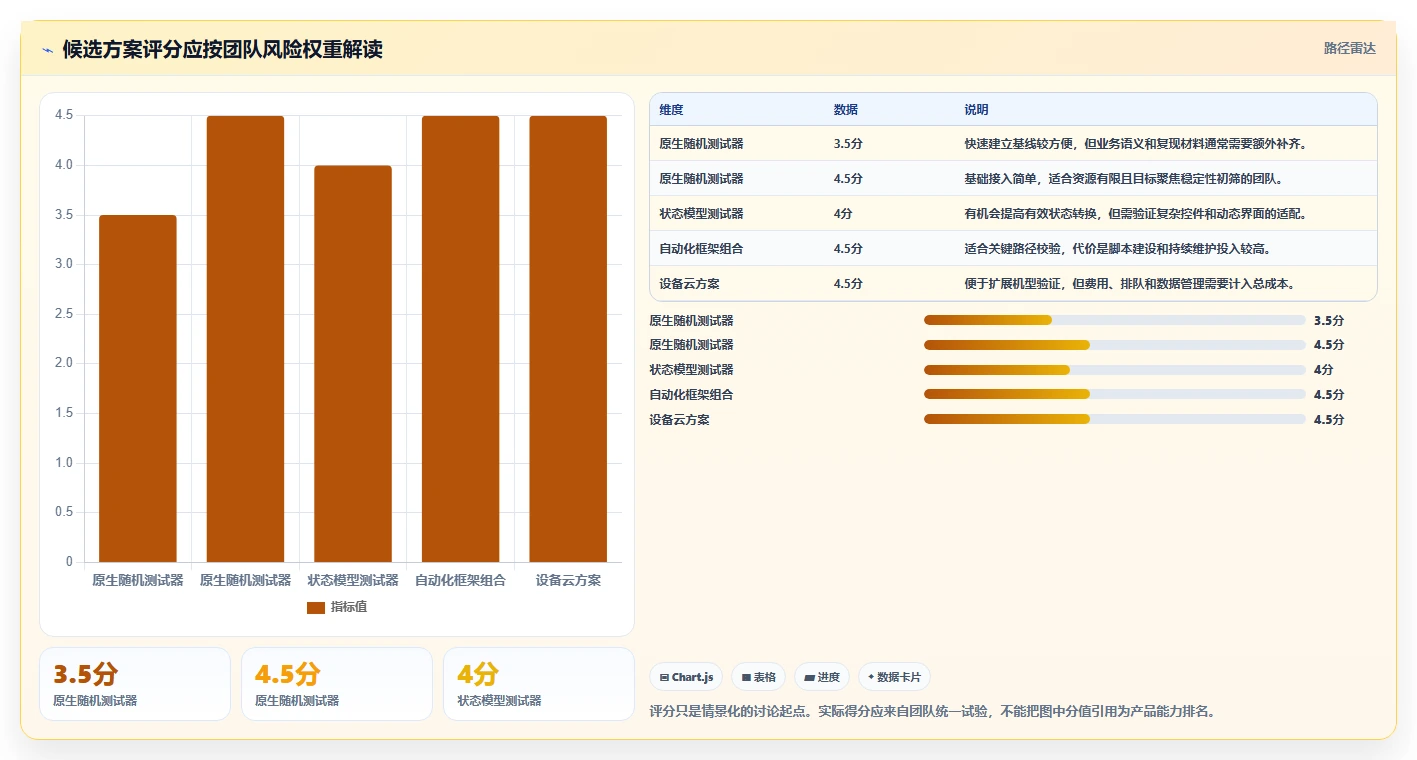The image size is (1417, 760).
Task: Click the y-axis tick label 2.0
Action: pyautogui.click(x=64, y=363)
